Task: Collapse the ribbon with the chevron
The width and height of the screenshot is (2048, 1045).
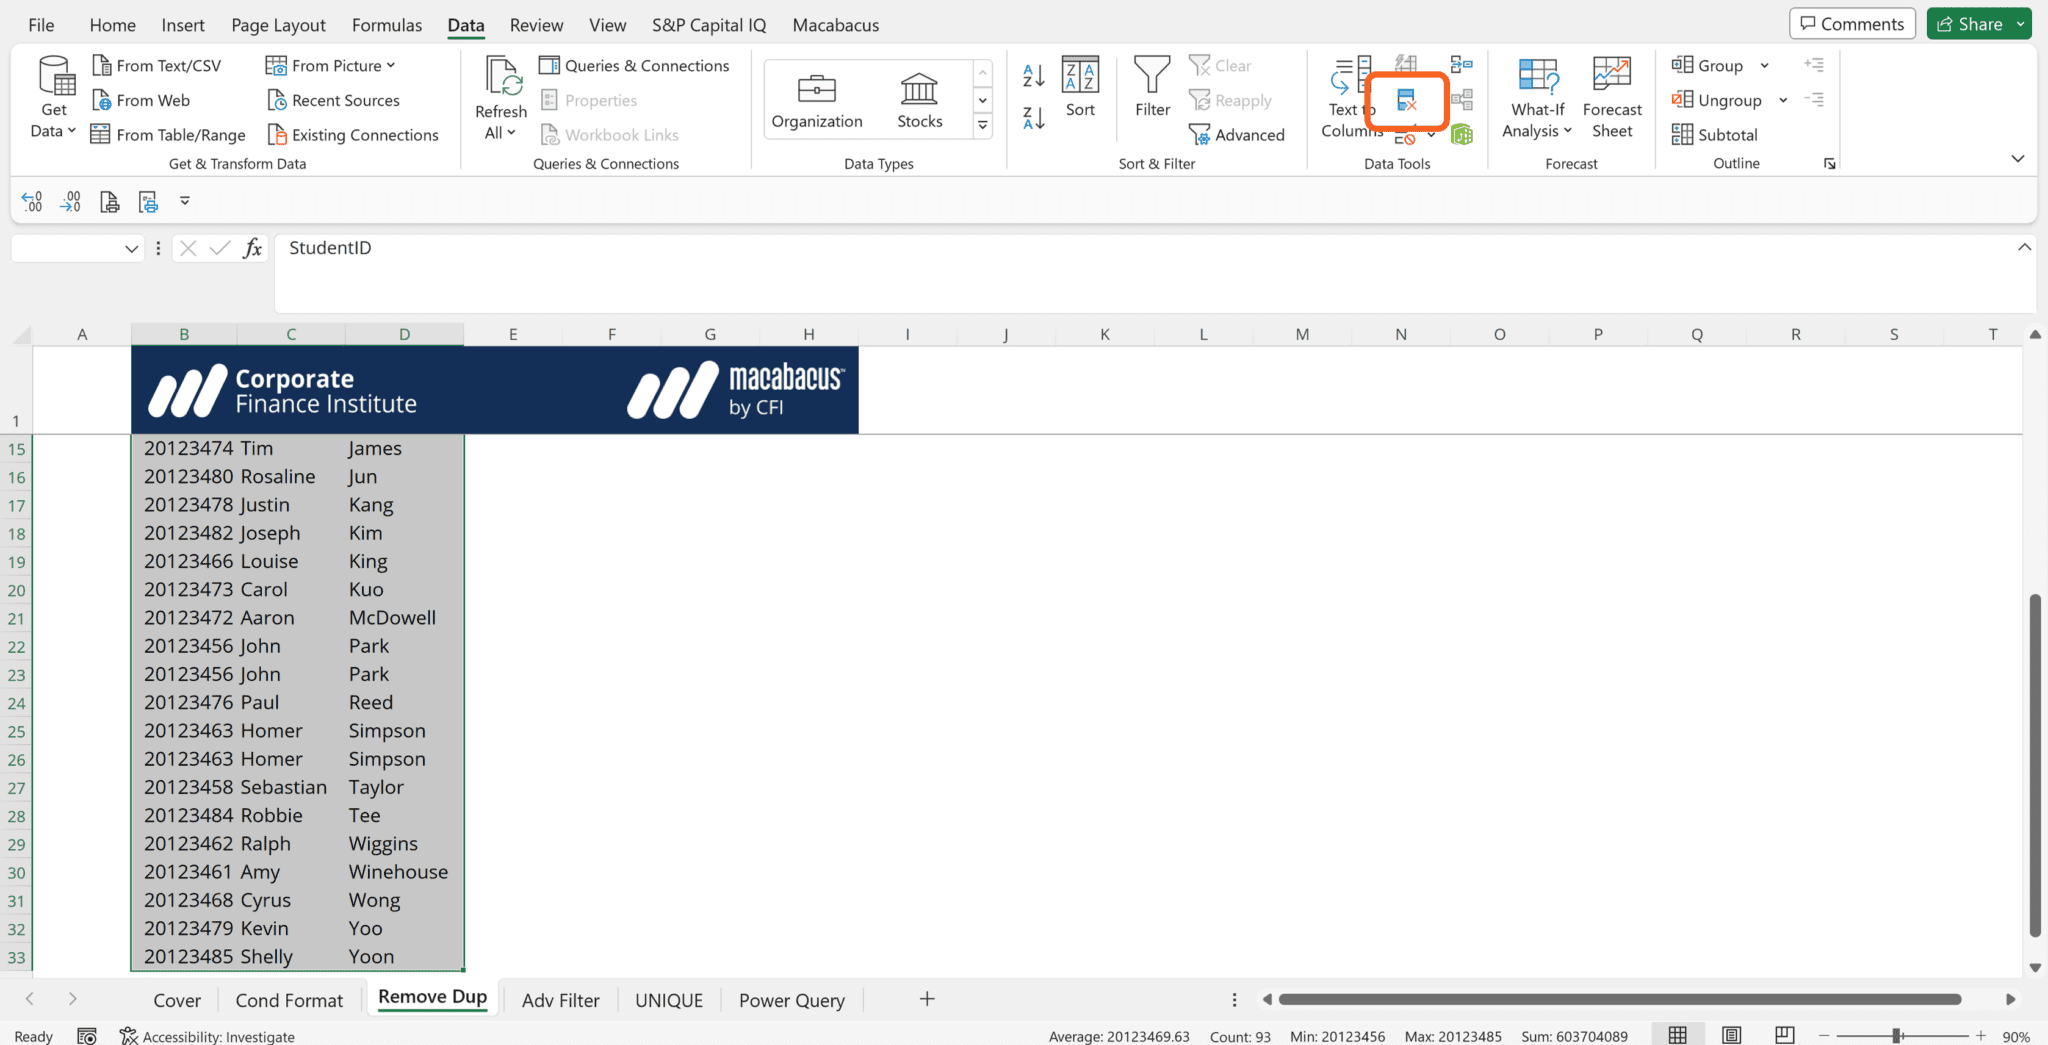Action: click(2017, 158)
